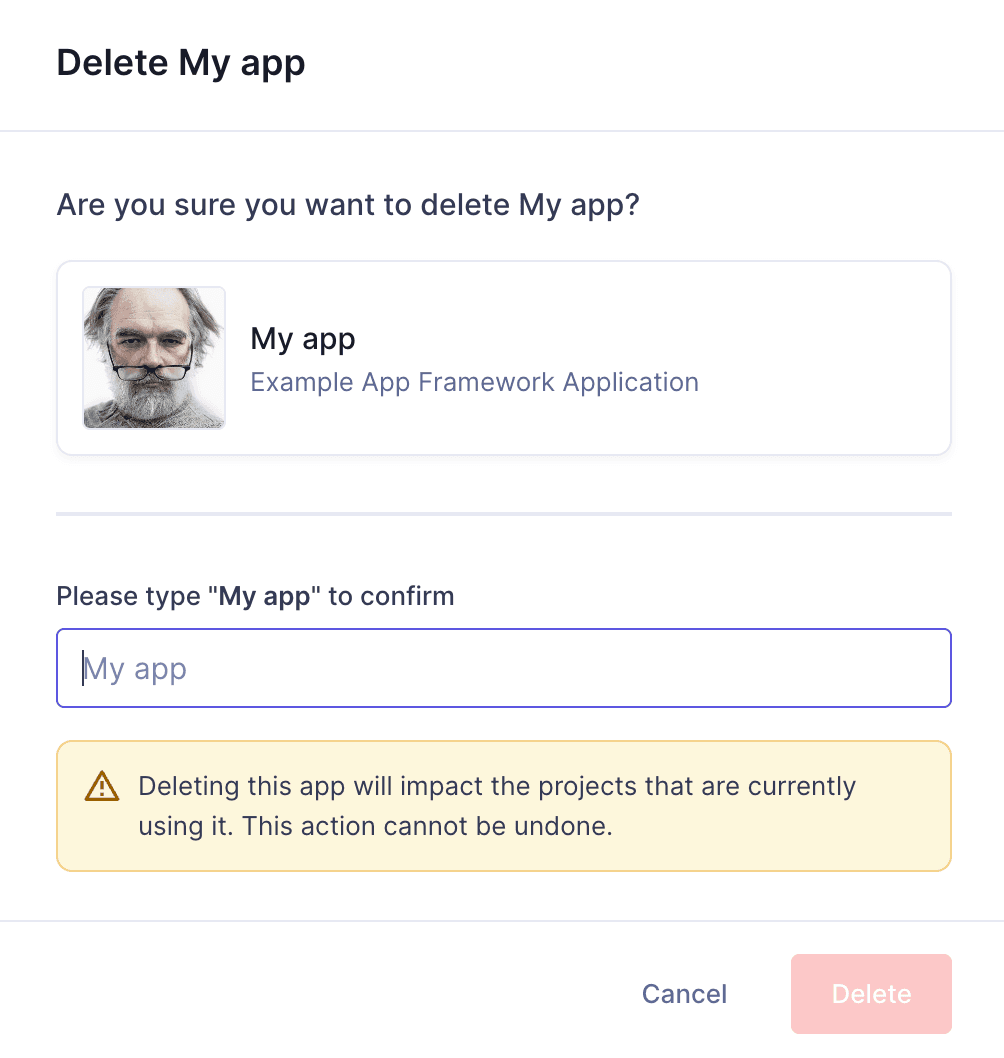The image size is (1004, 1058).
Task: Select the Cancel button
Action: 684,993
